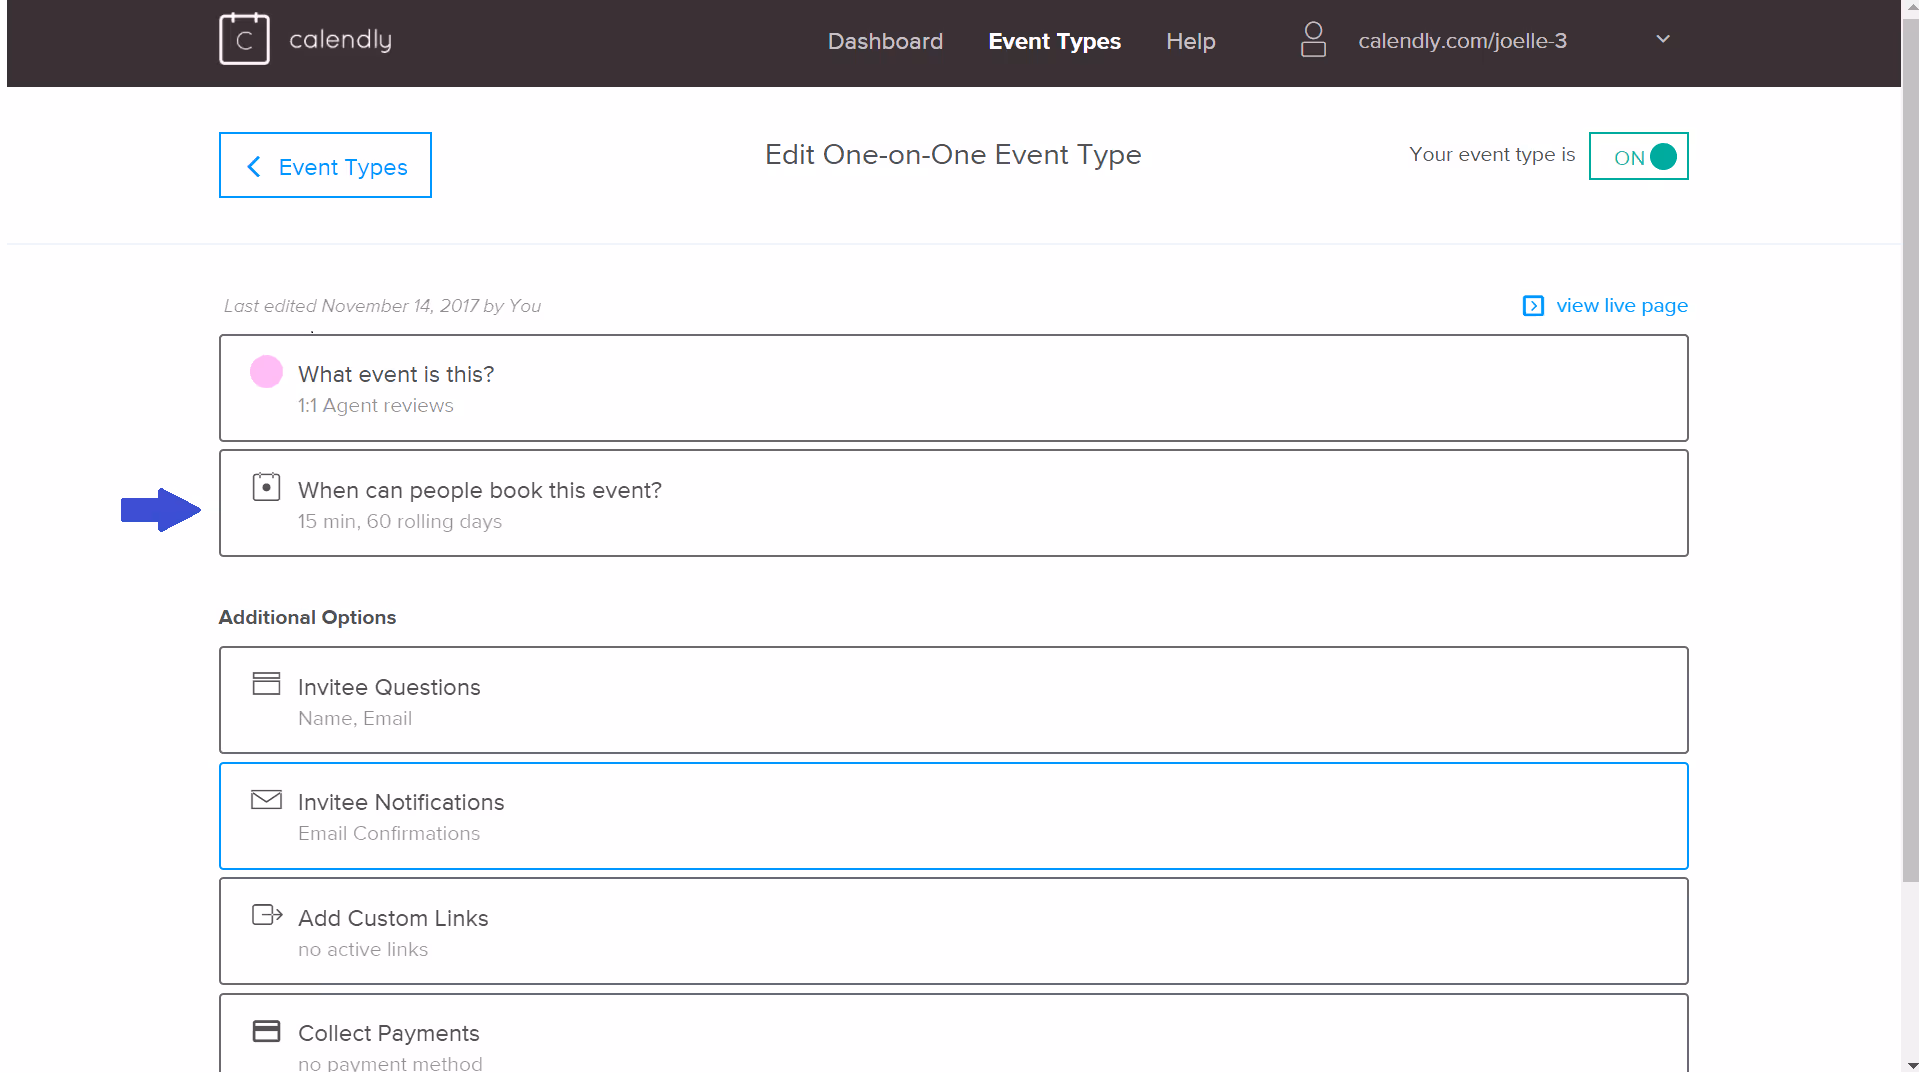Screen dimensions: 1919x1073
Task: Open calendly.com/joelle-3 account link
Action: pyautogui.click(x=1462, y=41)
